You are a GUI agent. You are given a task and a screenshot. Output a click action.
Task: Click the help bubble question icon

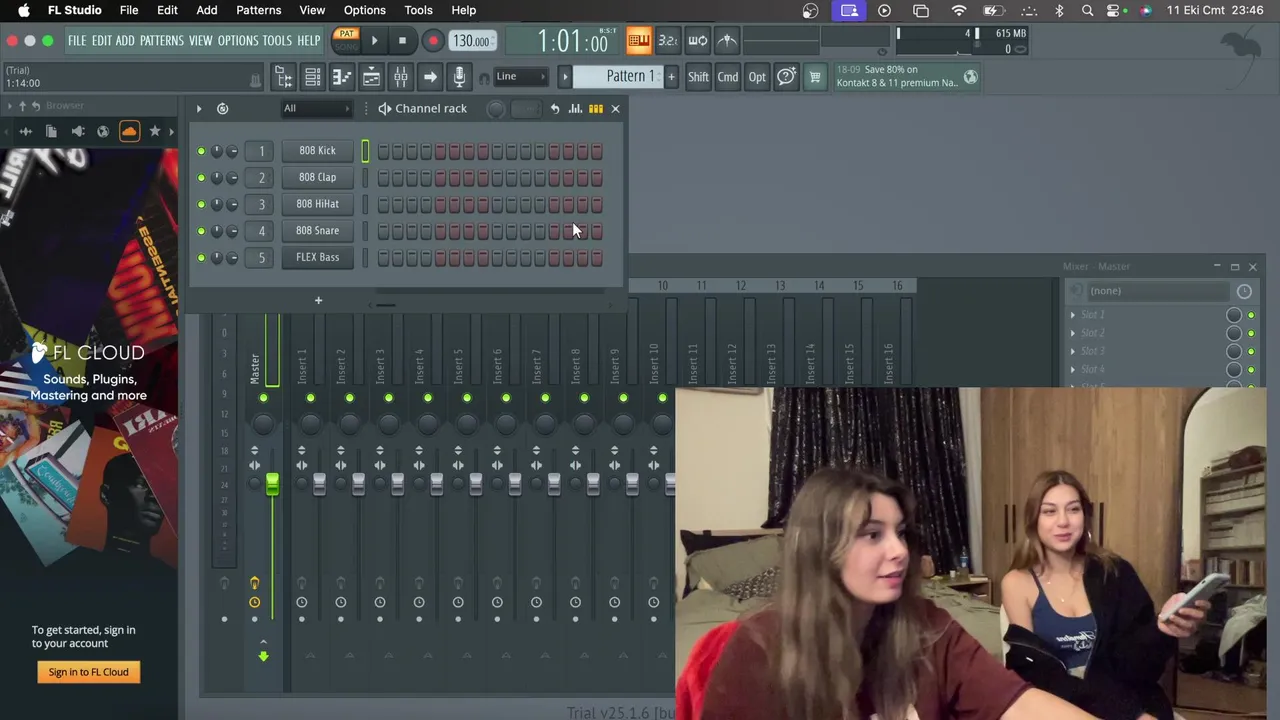coord(786,77)
